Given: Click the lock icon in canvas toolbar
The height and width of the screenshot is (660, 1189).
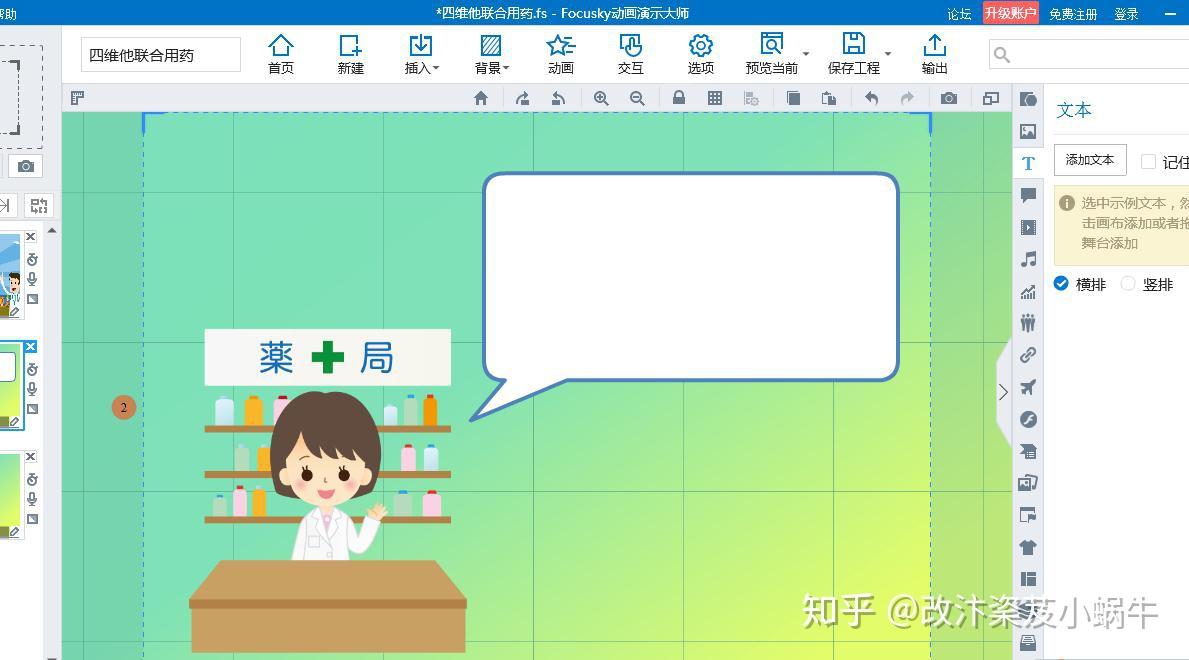Looking at the screenshot, I should coord(679,98).
